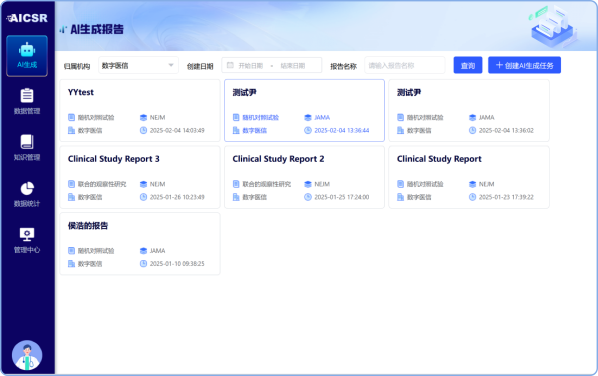The image size is (598, 376).
Task: Select the 开始日期 start date field
Action: click(251, 66)
